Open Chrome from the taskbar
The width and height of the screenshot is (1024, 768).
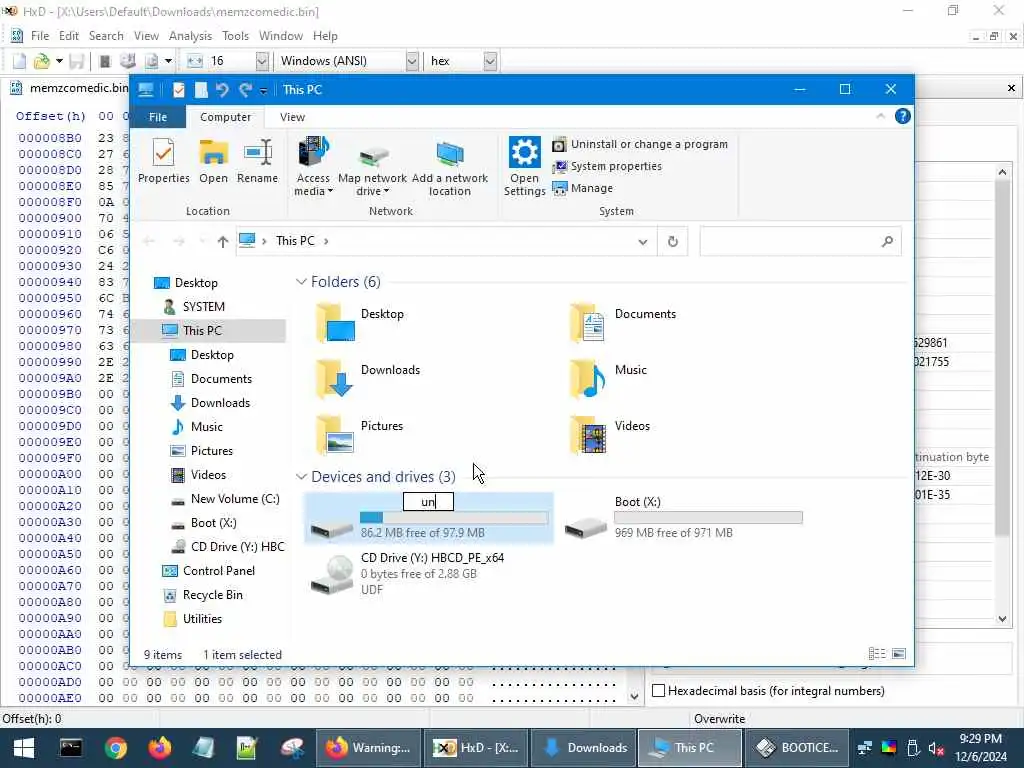point(116,748)
